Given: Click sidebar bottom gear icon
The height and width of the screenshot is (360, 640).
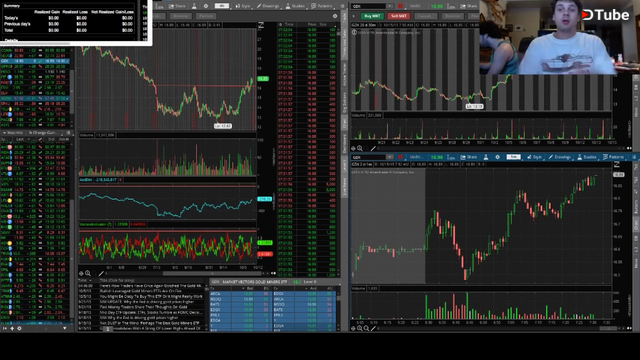Looking at the screenshot, I should point(19,328).
